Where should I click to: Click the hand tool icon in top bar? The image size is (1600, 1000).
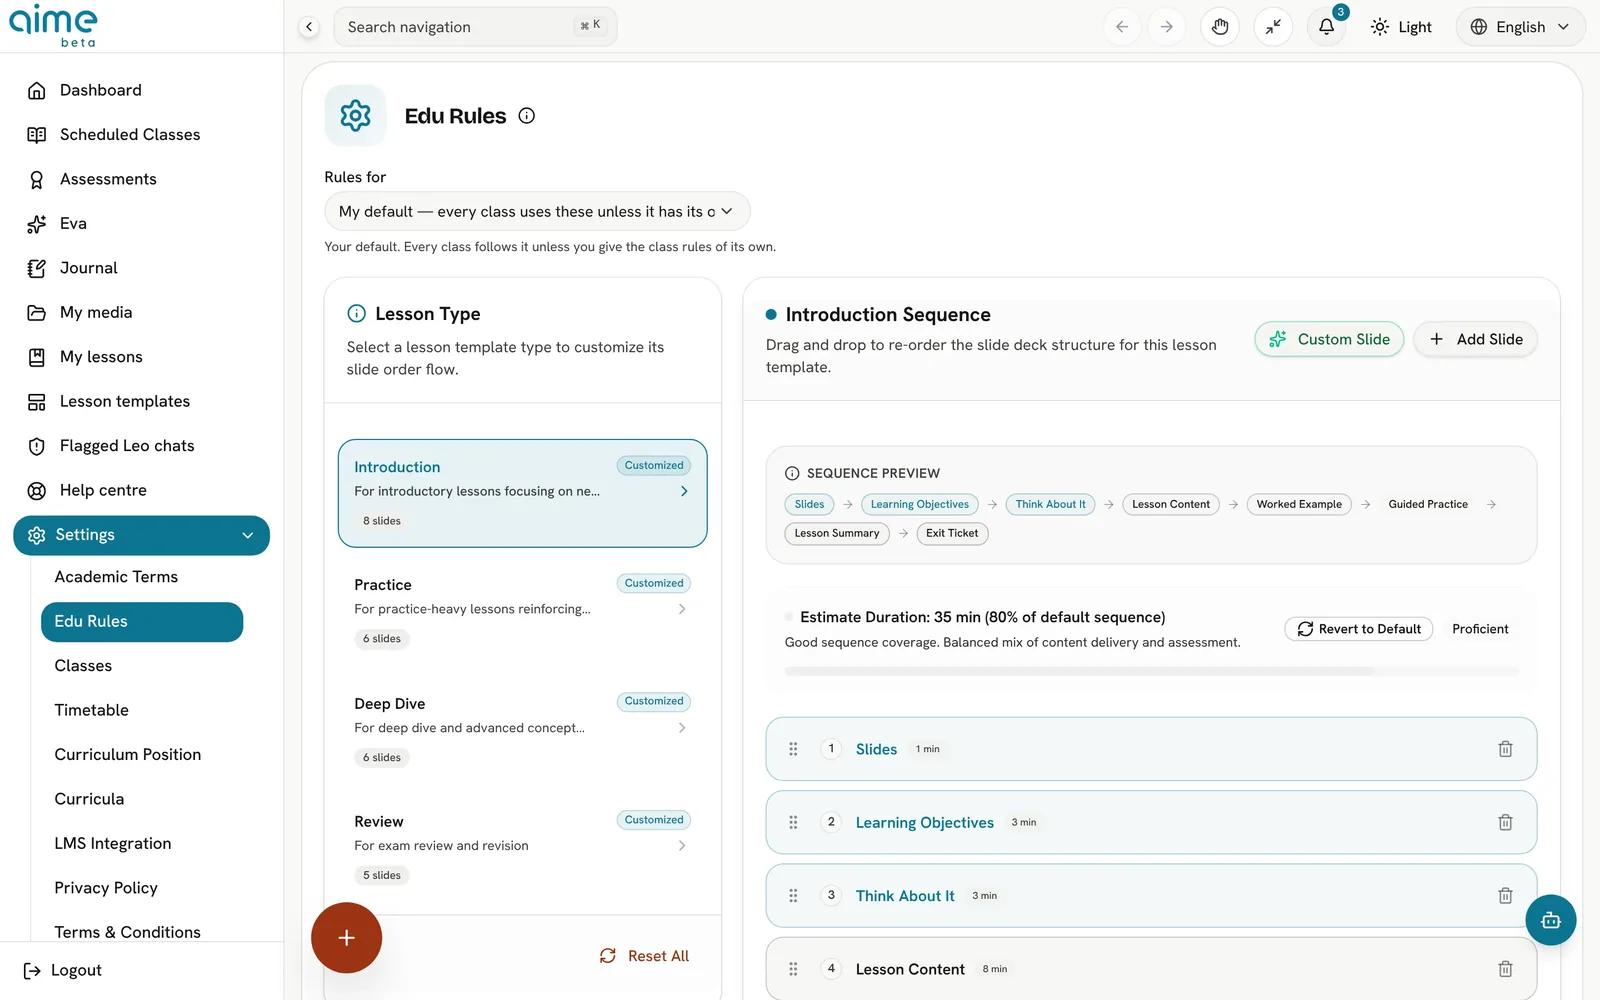(1220, 27)
